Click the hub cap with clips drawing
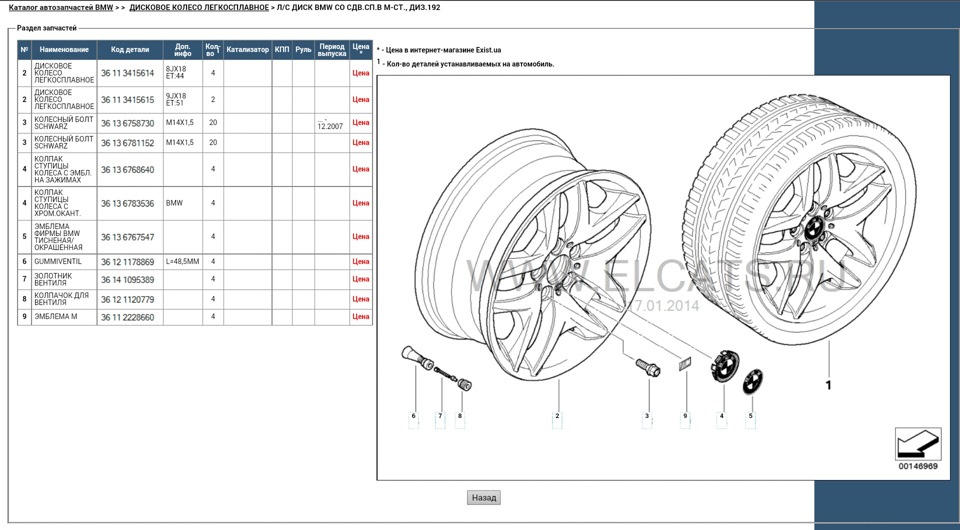This screenshot has height=530, width=960. coord(724,365)
